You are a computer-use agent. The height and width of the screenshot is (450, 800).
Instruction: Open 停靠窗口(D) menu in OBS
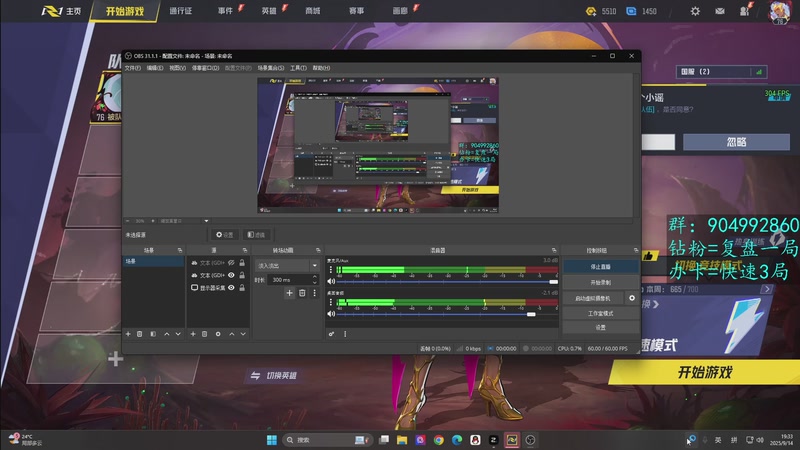click(x=205, y=68)
